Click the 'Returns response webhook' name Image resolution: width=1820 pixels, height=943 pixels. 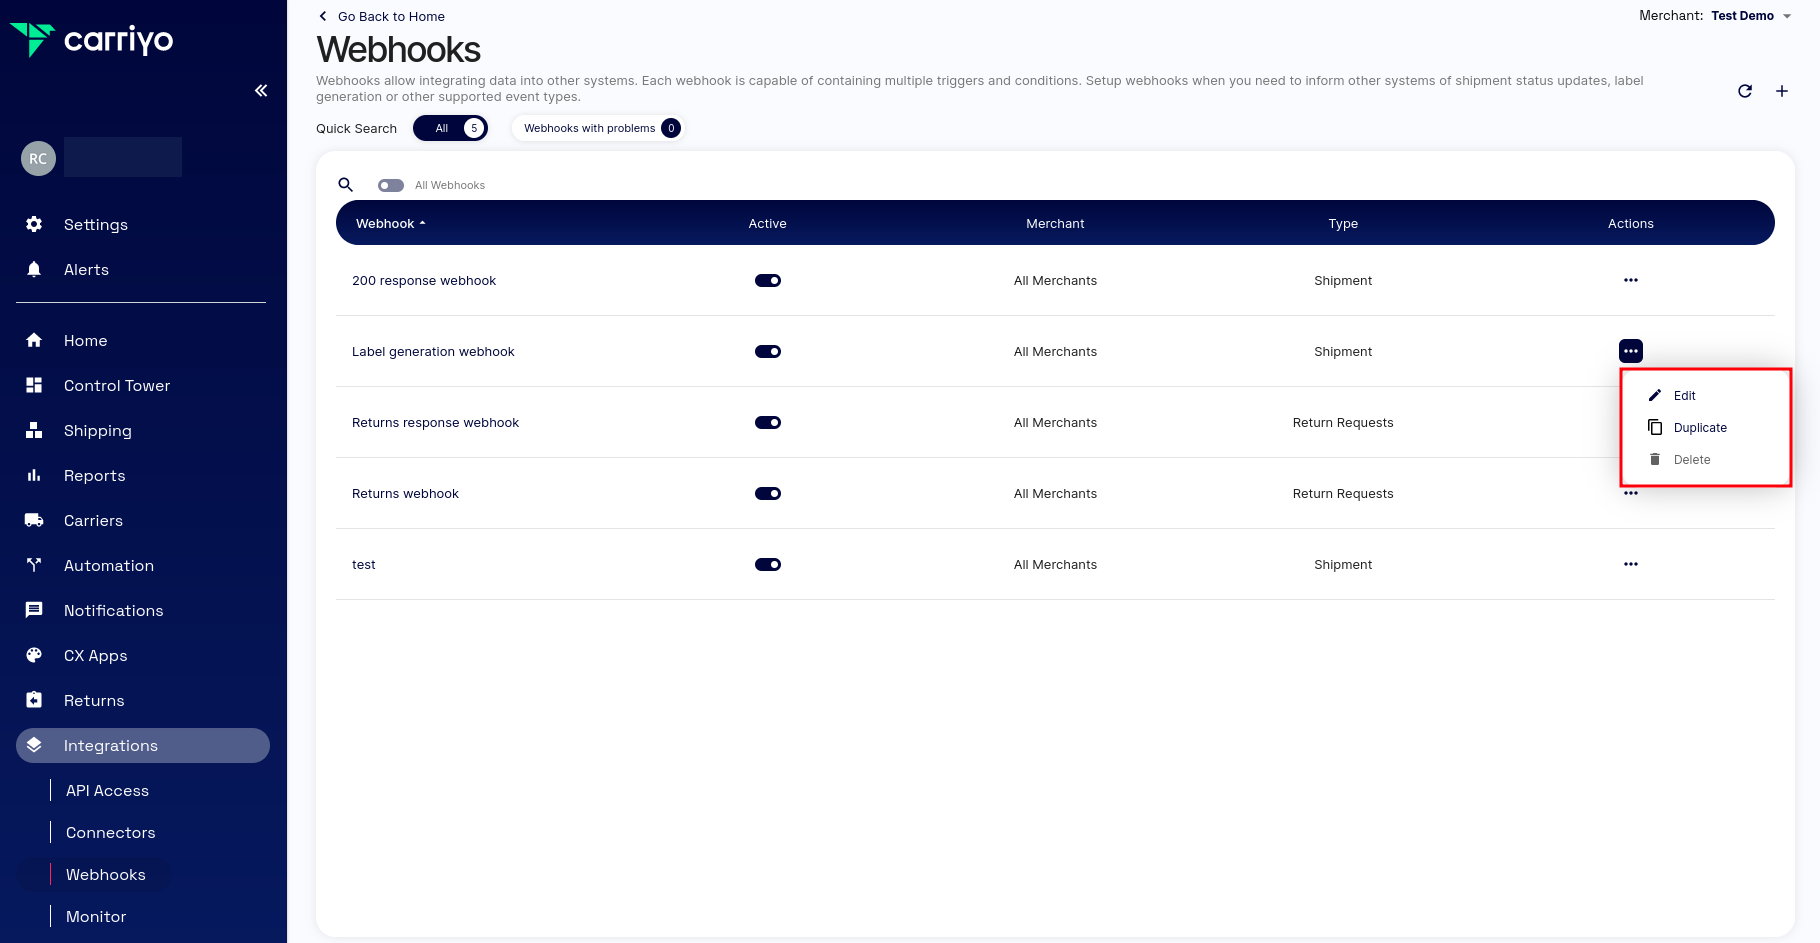tap(435, 422)
